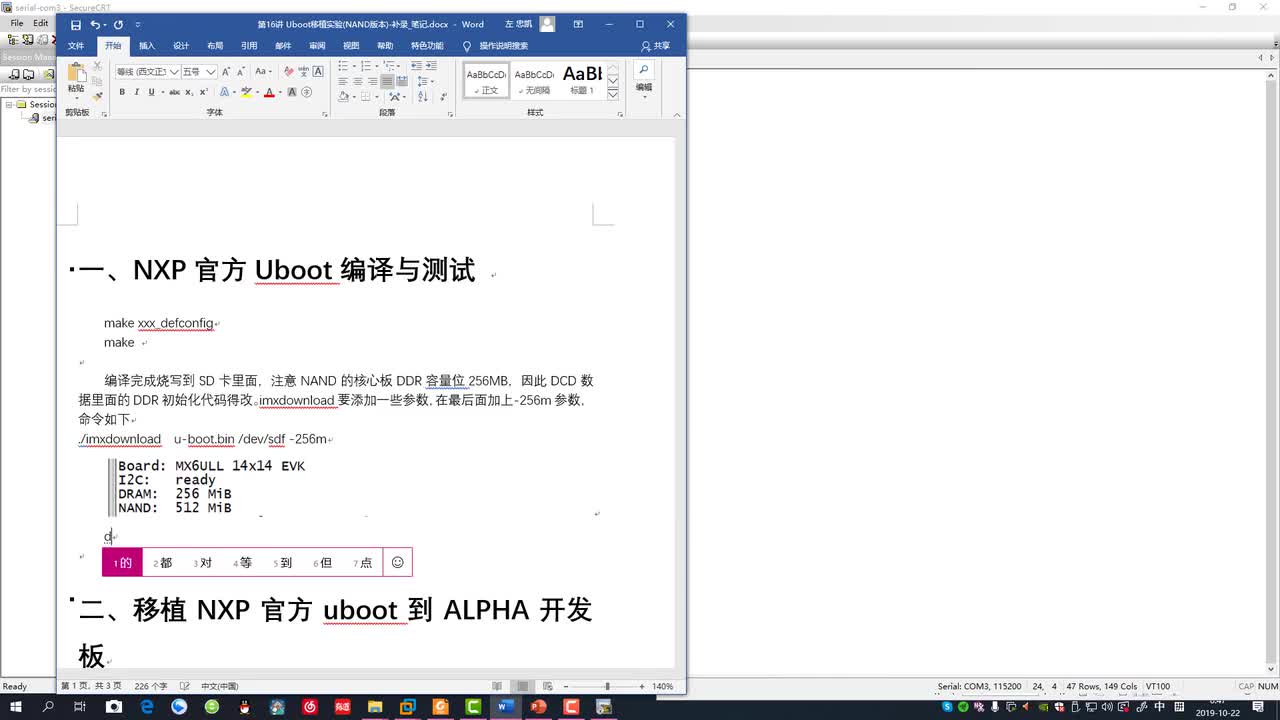Image resolution: width=1280 pixels, height=720 pixels.
Task: Open PowerPoint from the Windows taskbar
Action: pos(538,706)
